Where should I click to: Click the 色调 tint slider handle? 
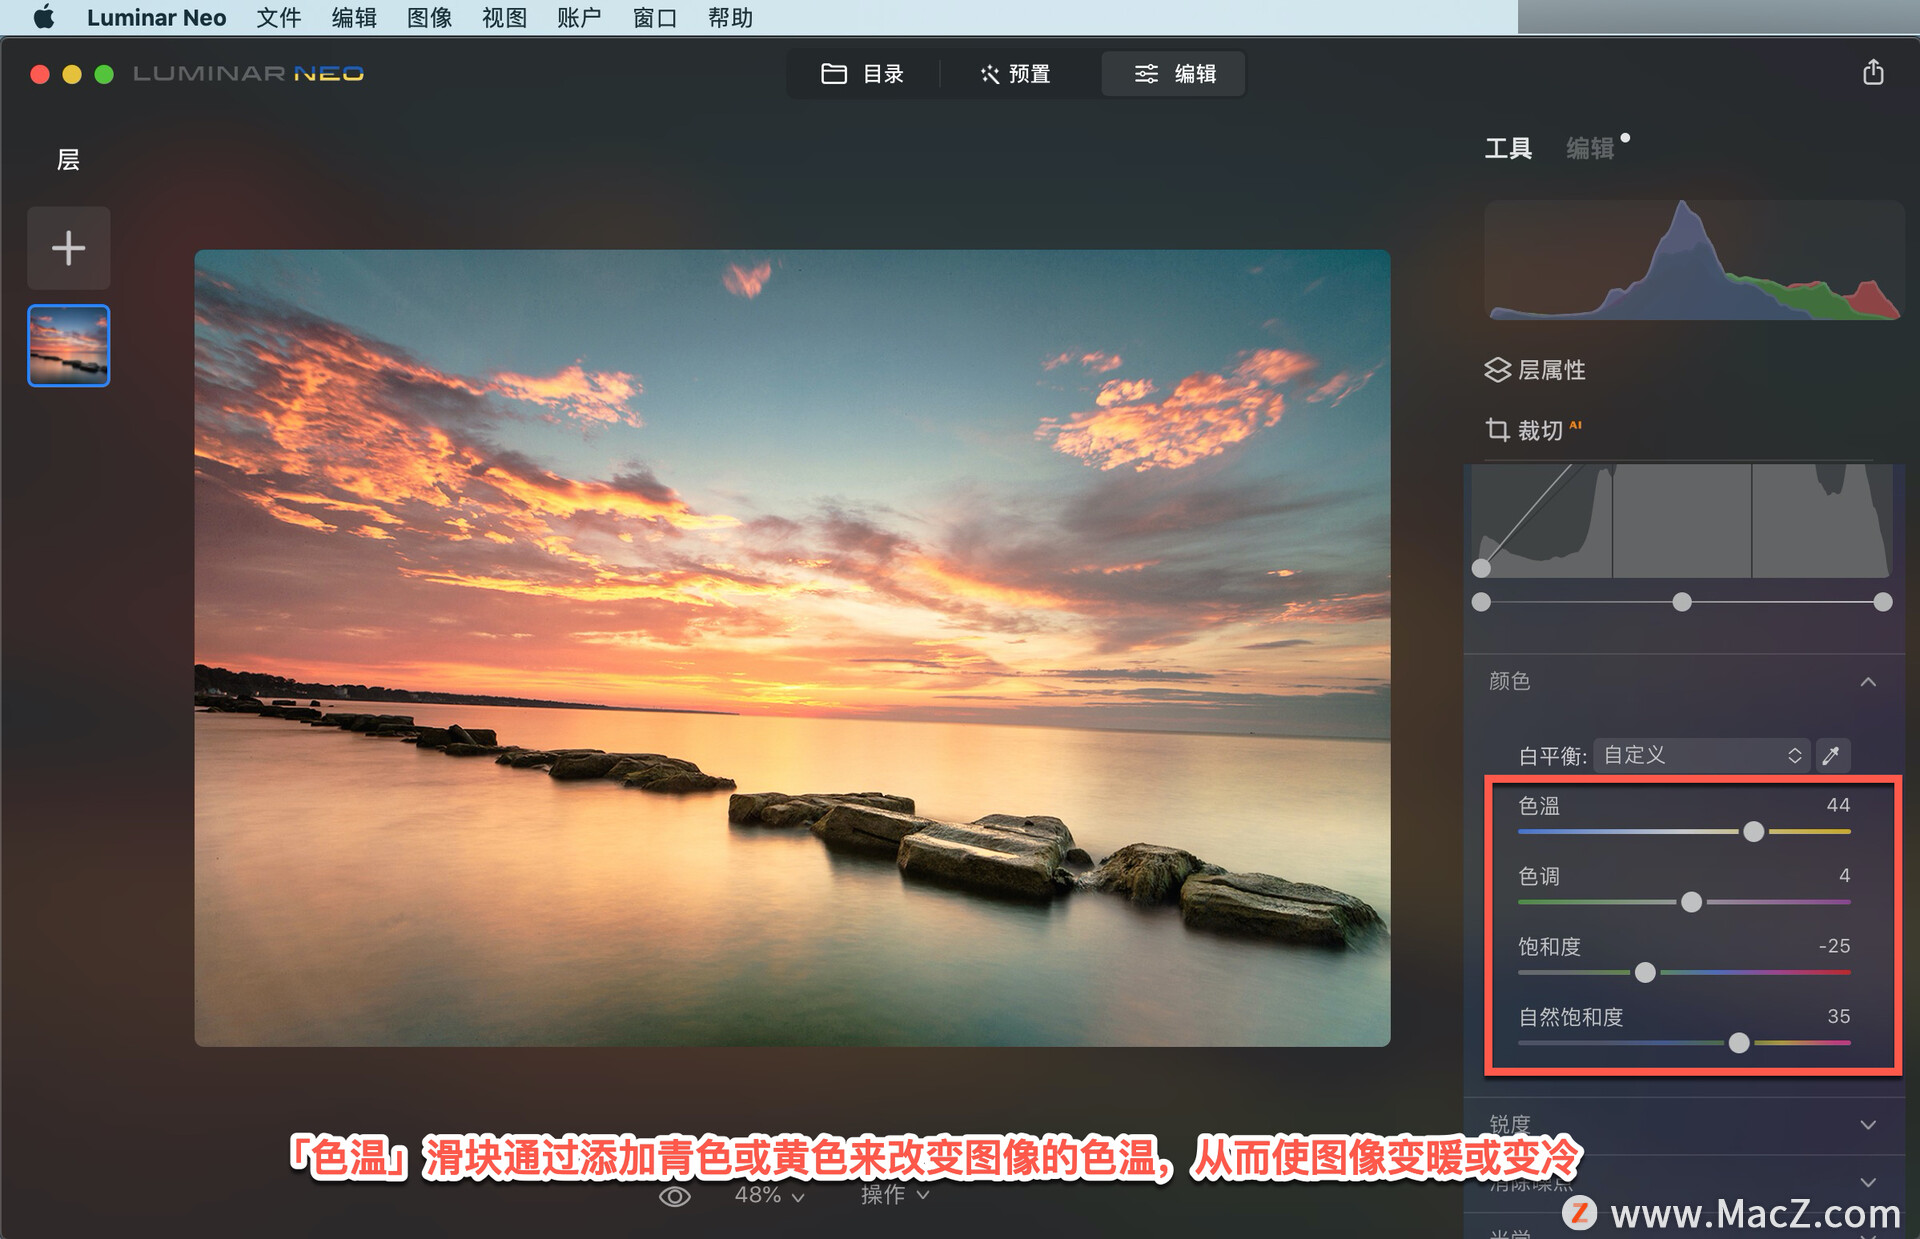coord(1691,902)
